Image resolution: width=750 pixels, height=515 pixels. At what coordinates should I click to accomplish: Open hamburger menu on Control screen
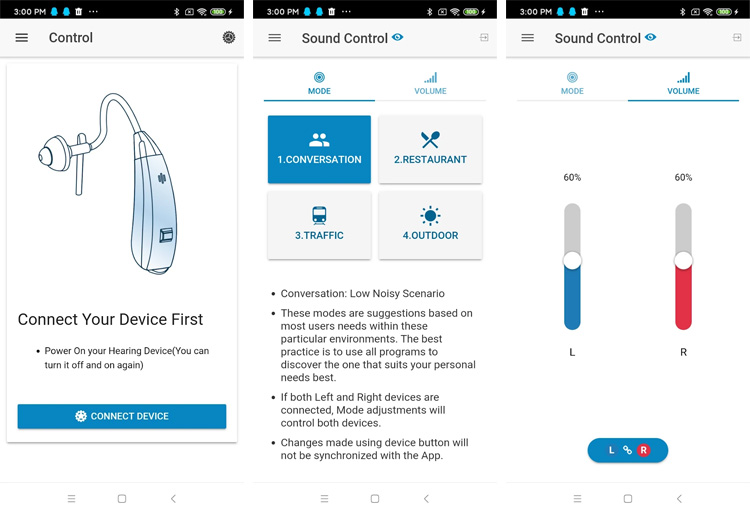(x=22, y=38)
